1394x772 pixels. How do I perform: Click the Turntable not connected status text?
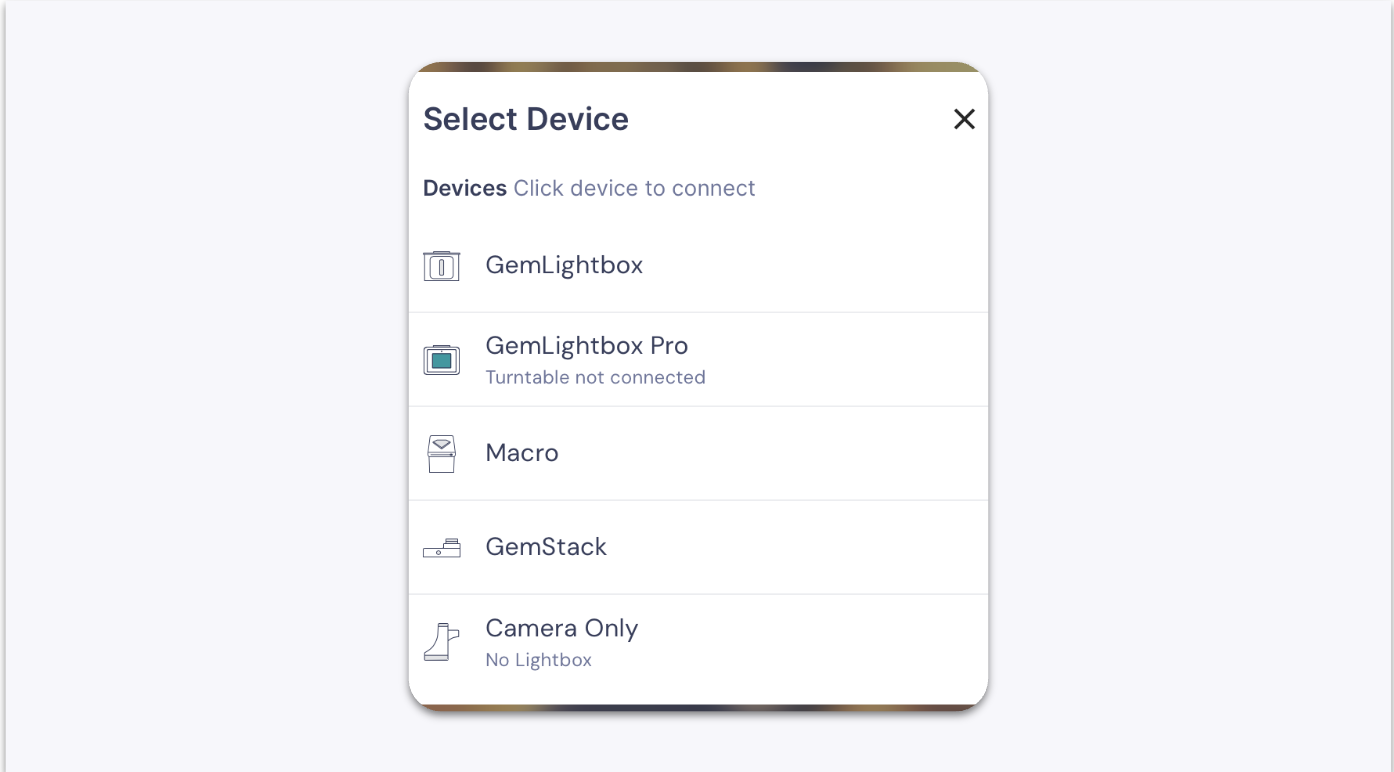point(595,377)
